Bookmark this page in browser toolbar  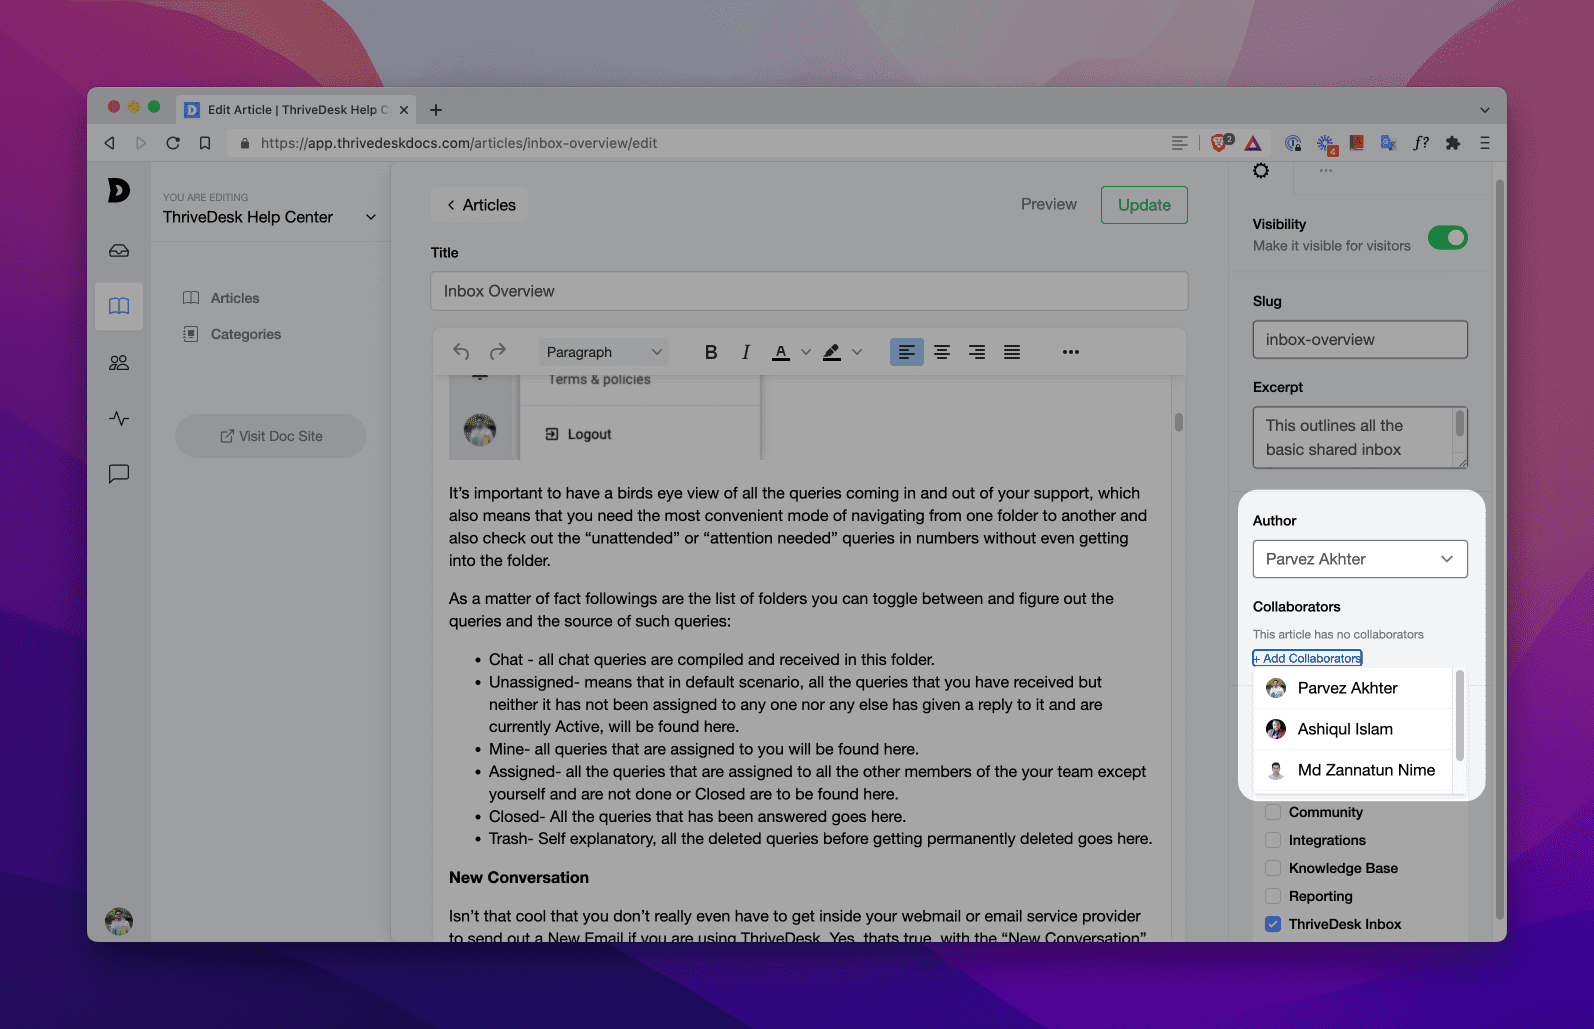[x=205, y=143]
